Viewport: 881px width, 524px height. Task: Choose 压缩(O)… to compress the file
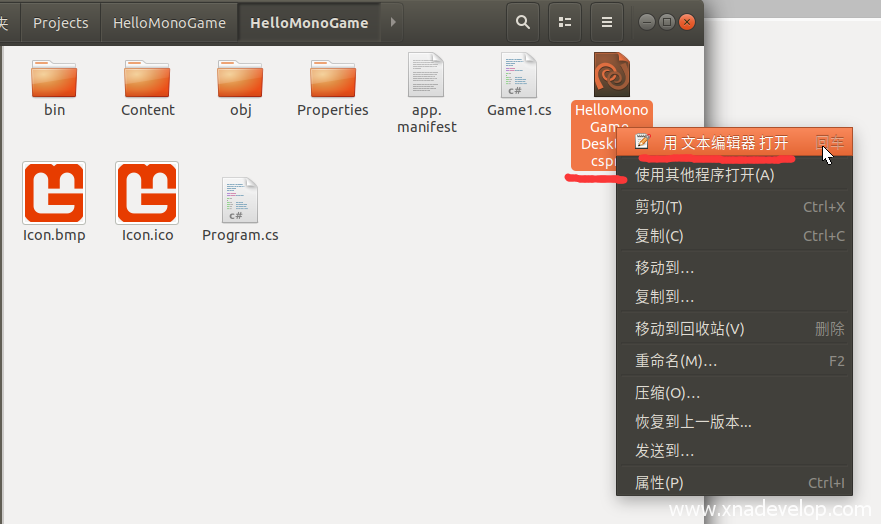[668, 393]
